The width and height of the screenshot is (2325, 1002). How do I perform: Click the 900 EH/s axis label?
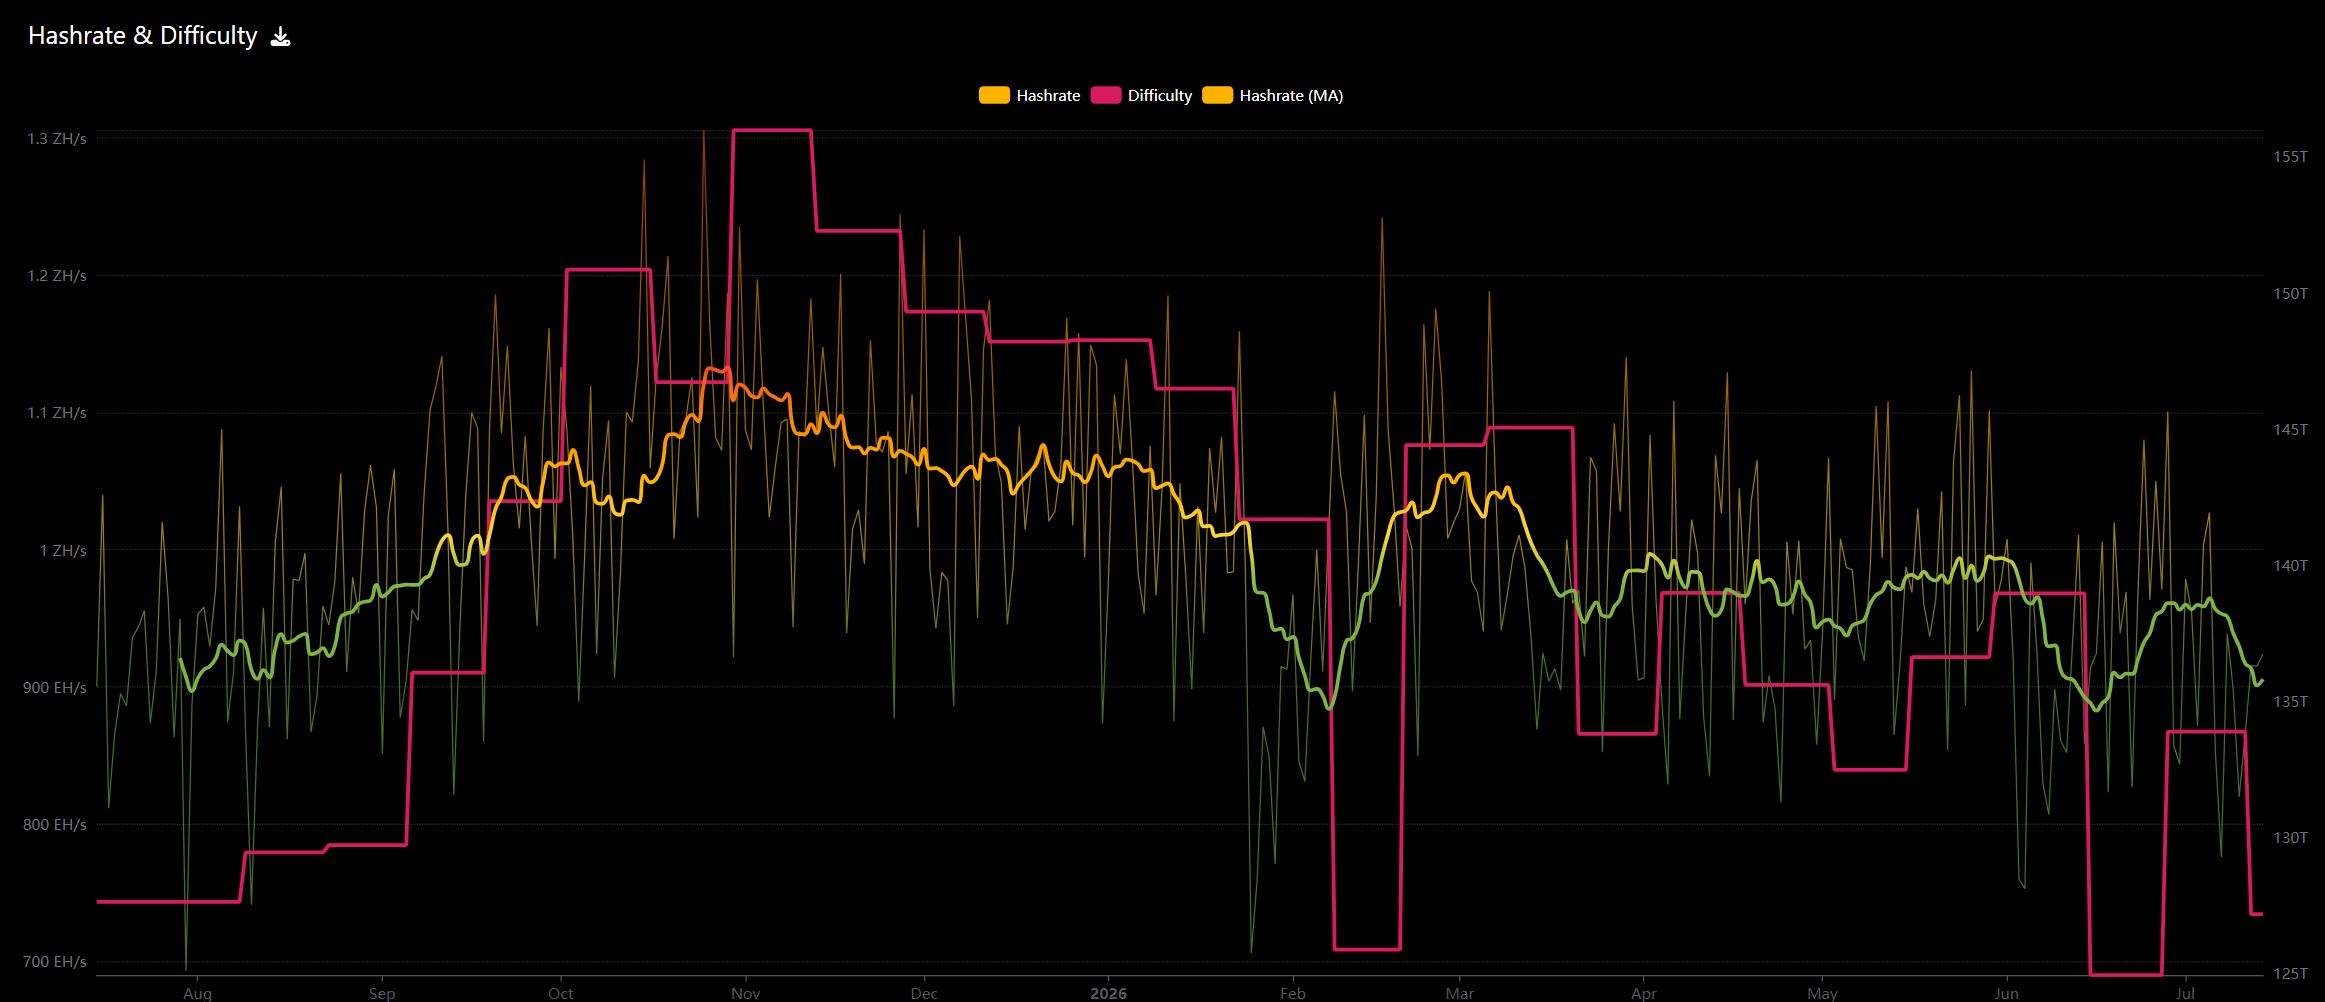(54, 688)
